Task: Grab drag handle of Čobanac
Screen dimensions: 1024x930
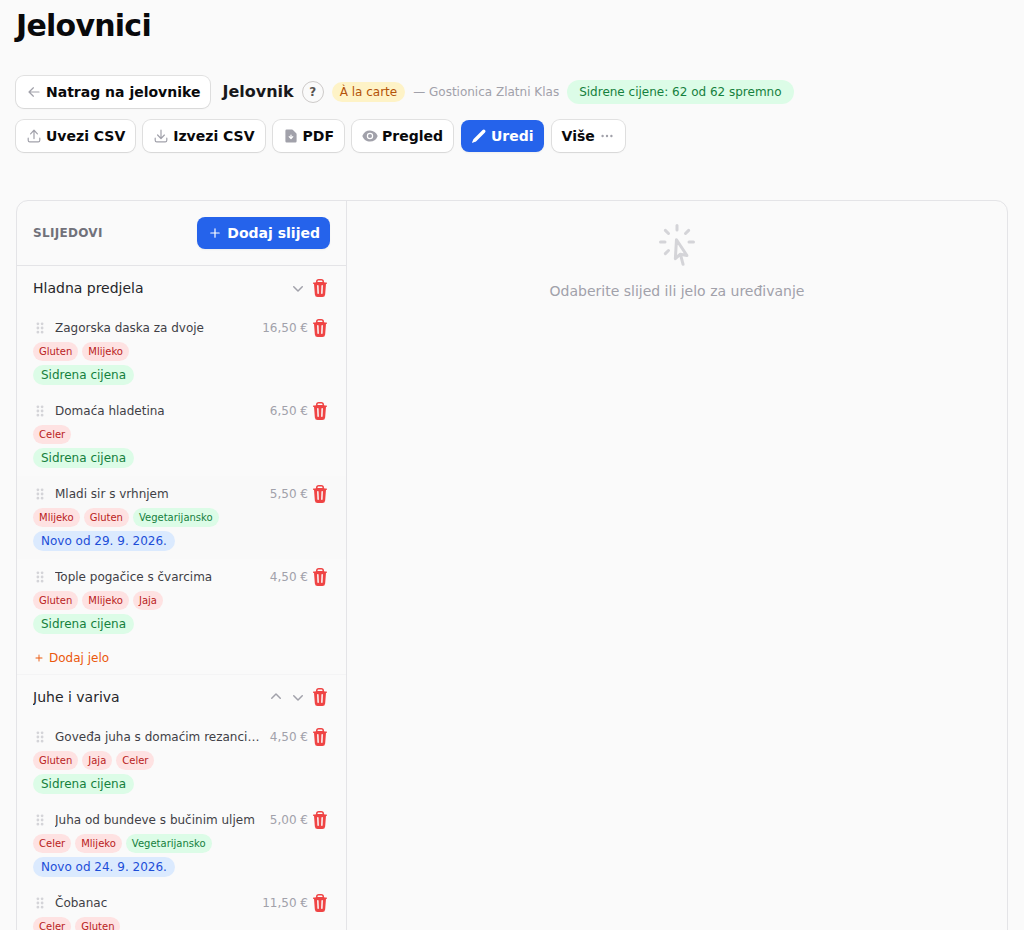Action: 40,903
